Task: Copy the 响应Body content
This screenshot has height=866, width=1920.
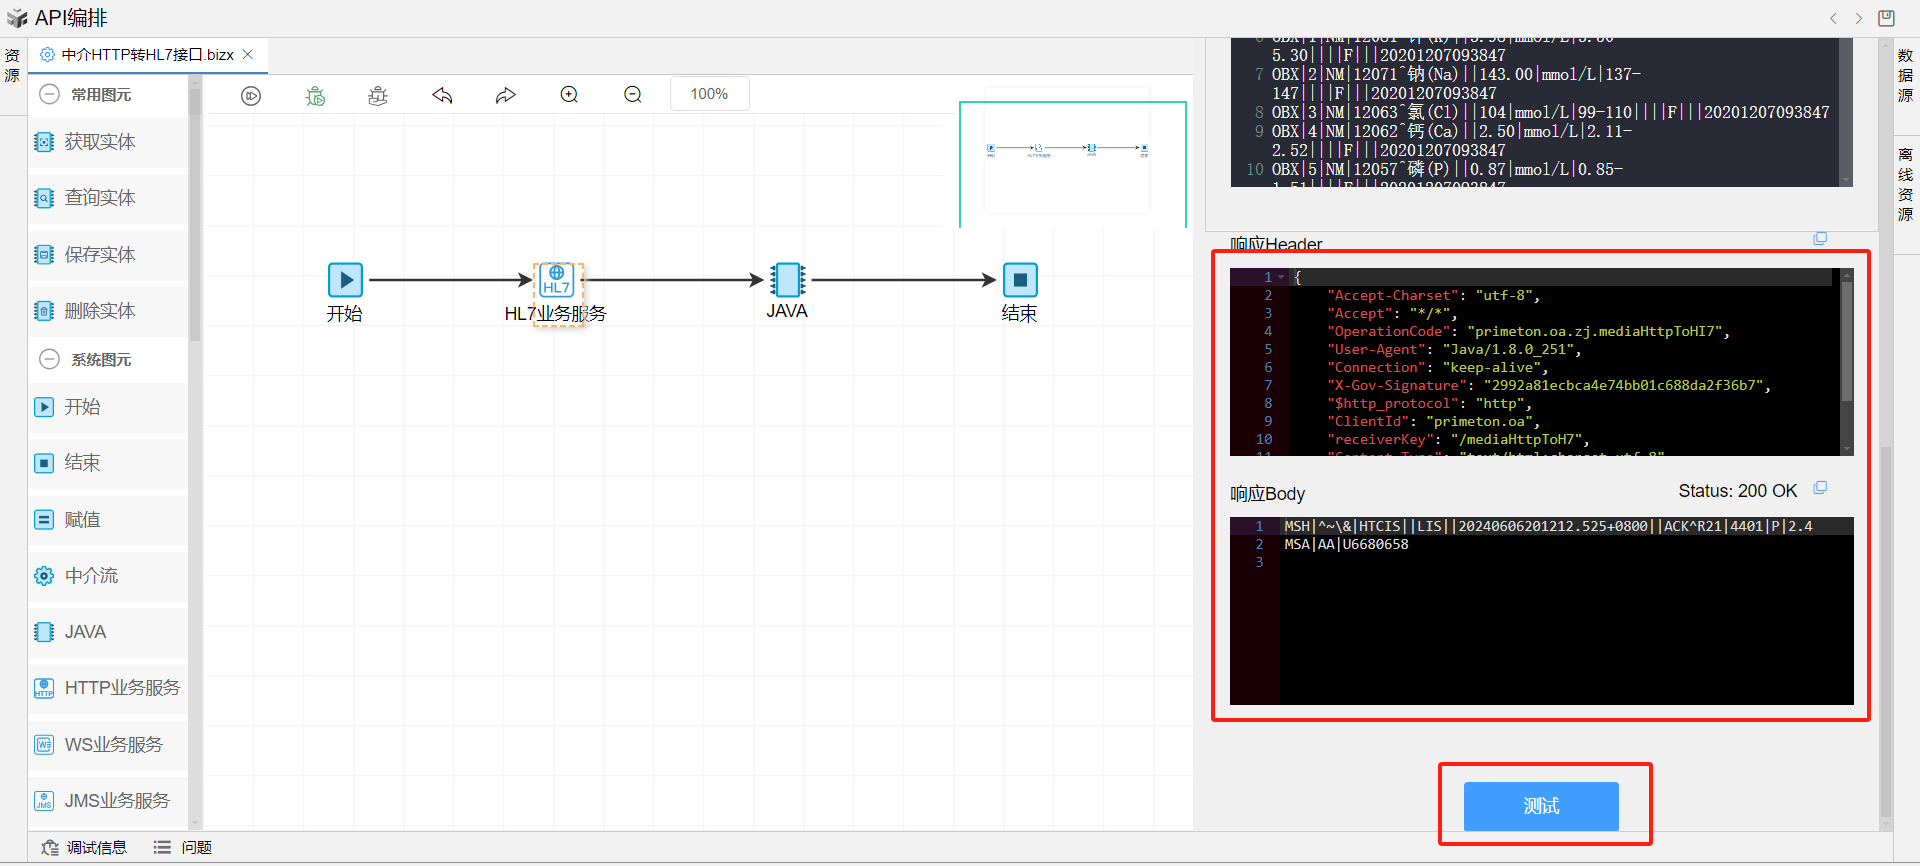Action: tap(1820, 488)
